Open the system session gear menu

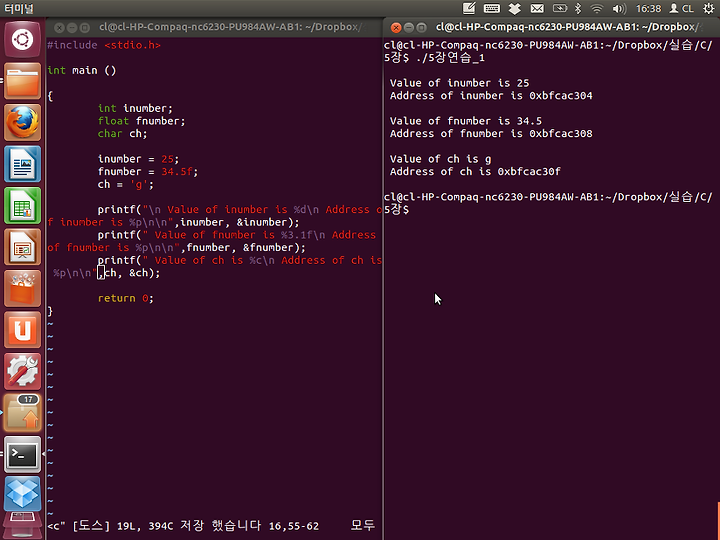pyautogui.click(x=709, y=8)
